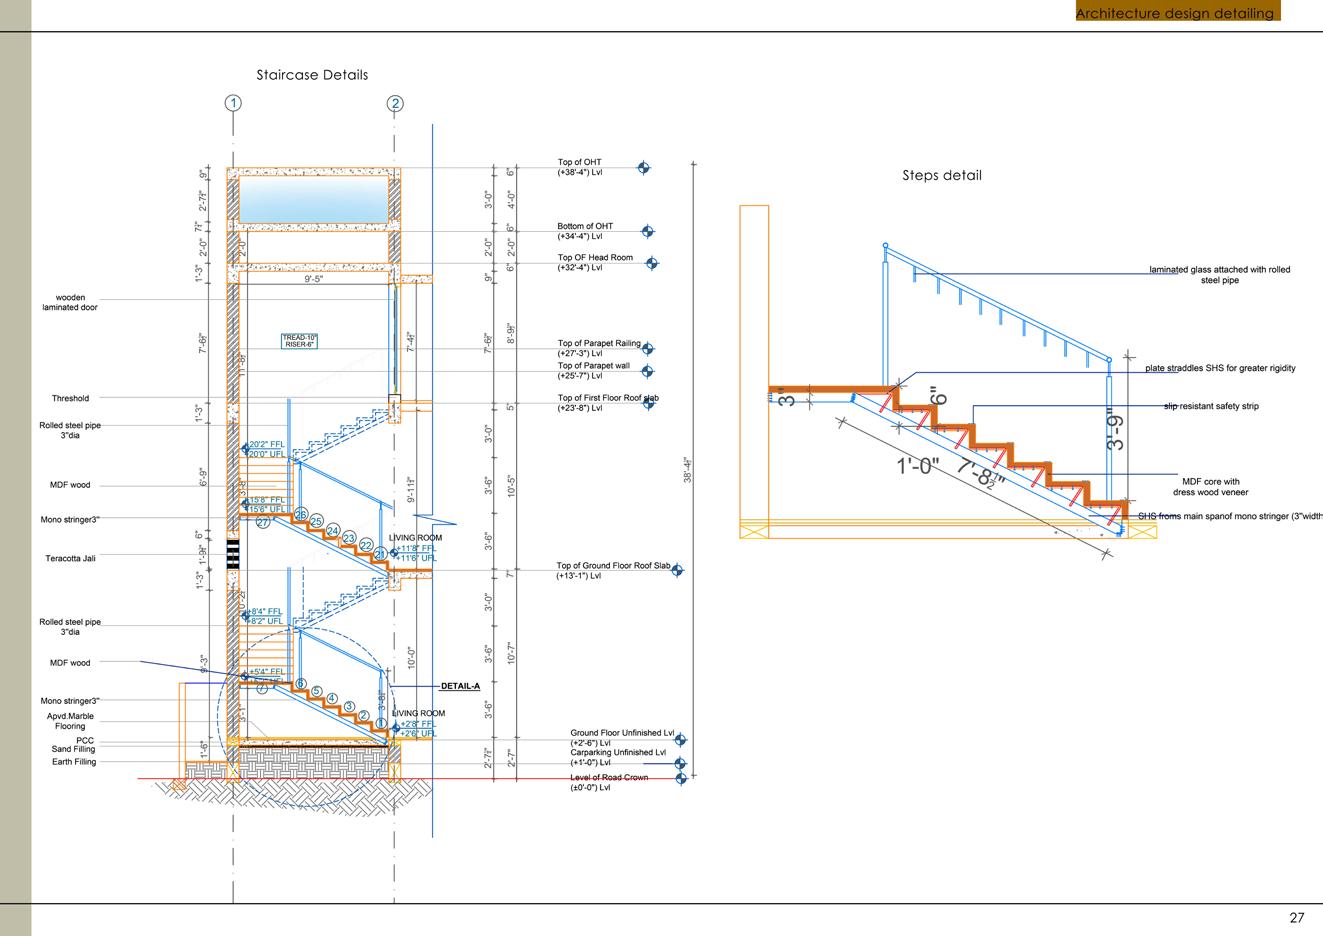1323x936 pixels.
Task: Click the 'SHS froms main spanof mono stringer' note
Action: (x=1230, y=516)
